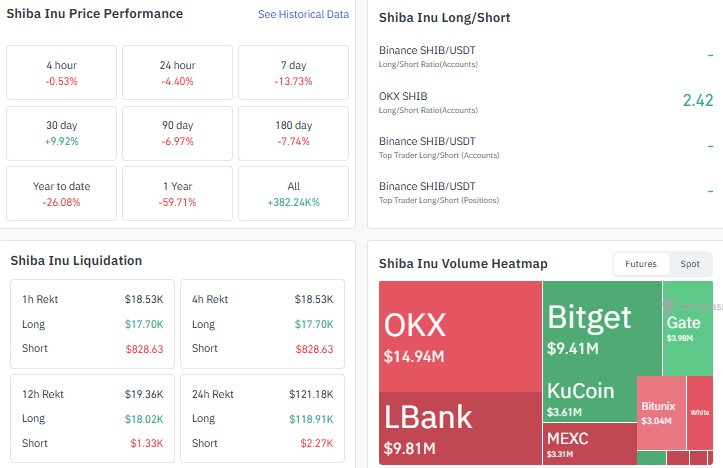Select the 4 hour performance card
723x468 pixels.
pos(61,72)
